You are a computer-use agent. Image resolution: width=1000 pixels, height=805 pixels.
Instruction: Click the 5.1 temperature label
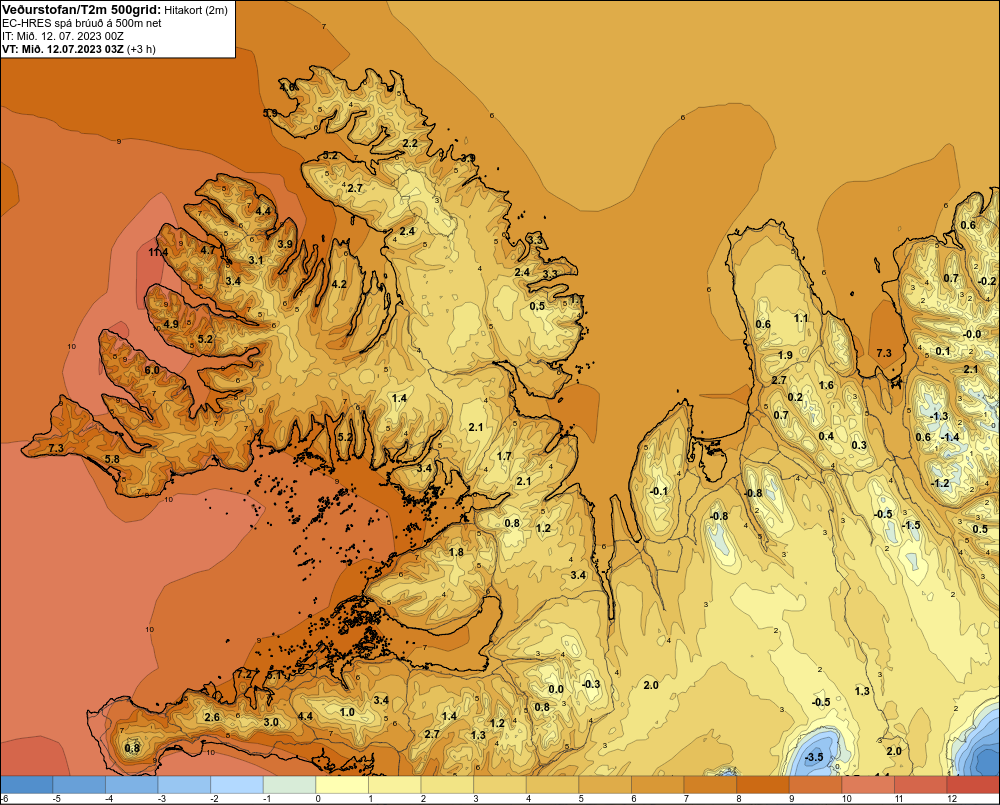coord(274,674)
